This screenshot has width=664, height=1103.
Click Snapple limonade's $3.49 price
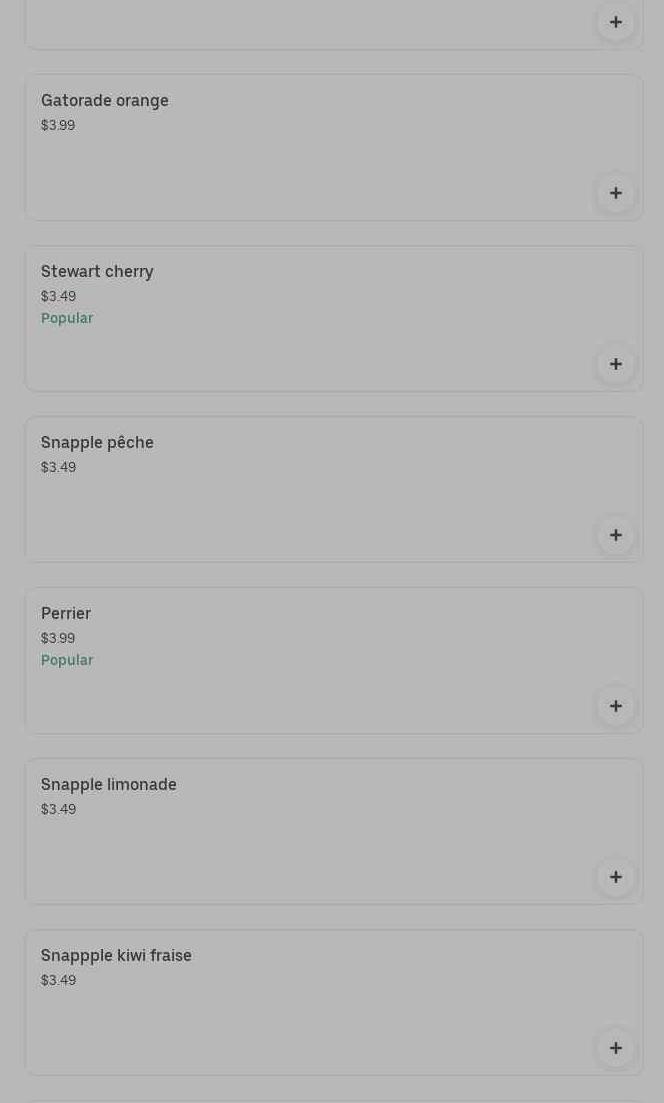(58, 809)
